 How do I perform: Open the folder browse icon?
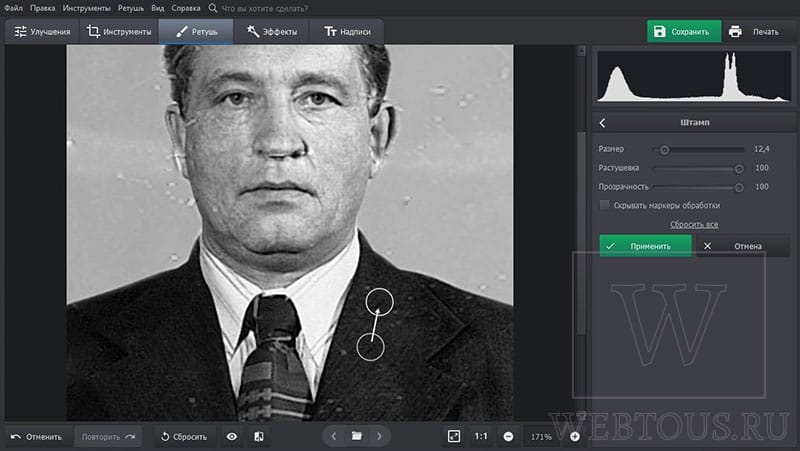coord(357,436)
